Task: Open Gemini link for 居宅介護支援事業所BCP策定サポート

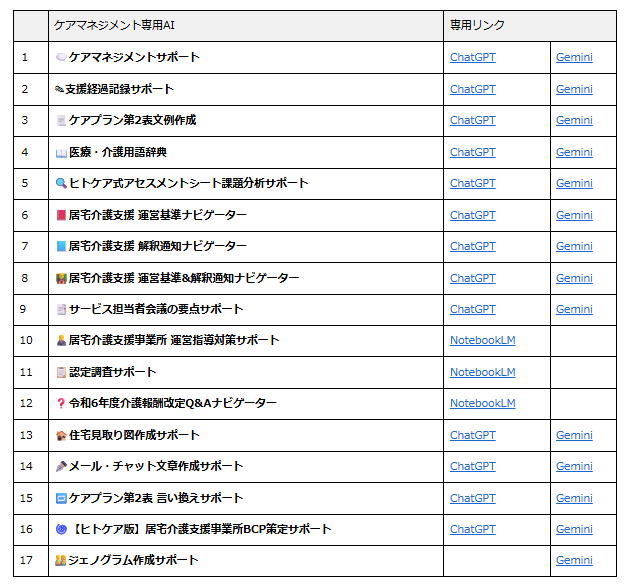Action: point(574,530)
